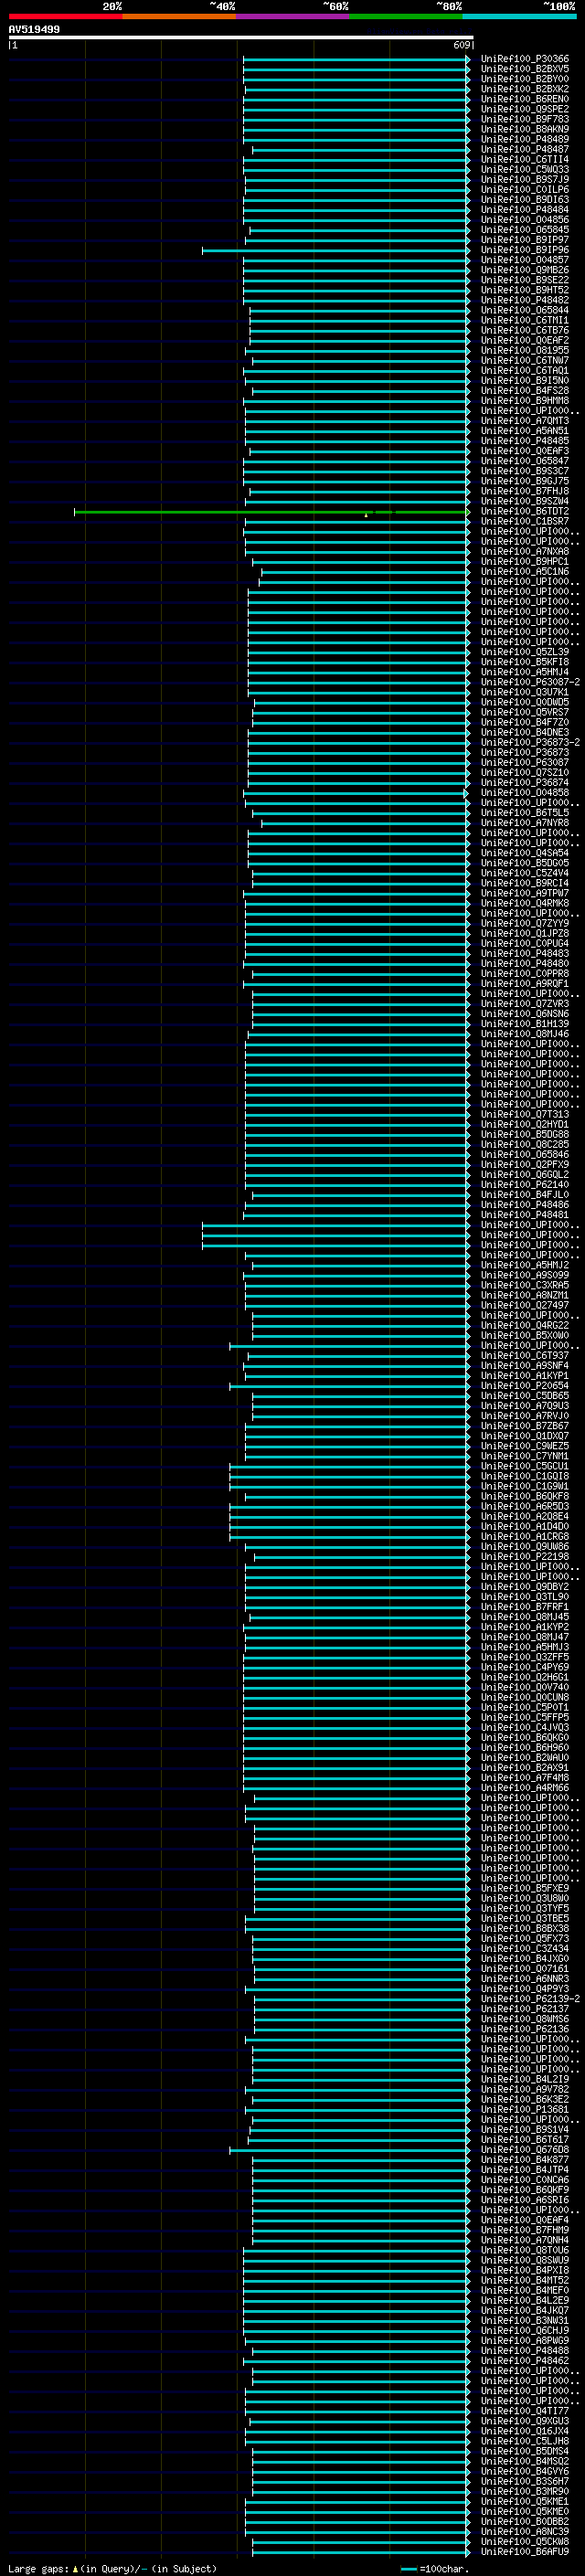Screen dimensions: 585x2576
Task: Click the red ~20% identity legend segment
Action: pos(65,16)
